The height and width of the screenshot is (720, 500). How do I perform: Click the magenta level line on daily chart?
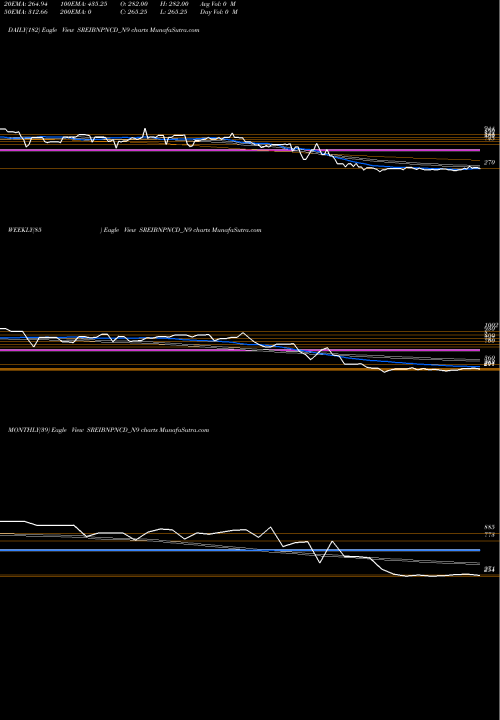point(240,150)
